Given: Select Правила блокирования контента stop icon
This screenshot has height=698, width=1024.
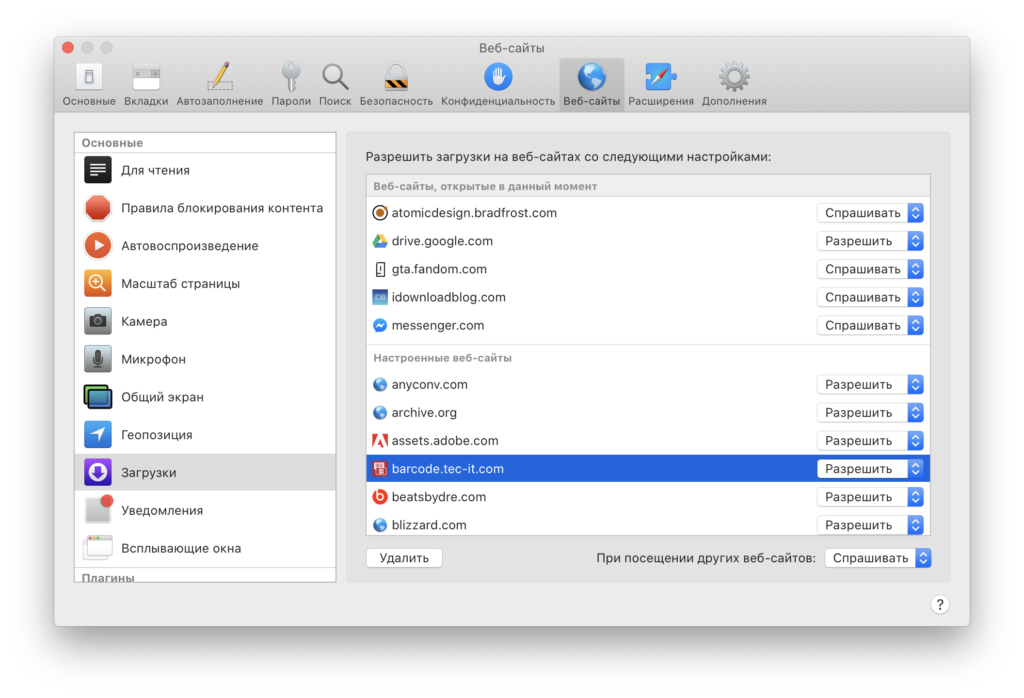Looking at the screenshot, I should 98,208.
